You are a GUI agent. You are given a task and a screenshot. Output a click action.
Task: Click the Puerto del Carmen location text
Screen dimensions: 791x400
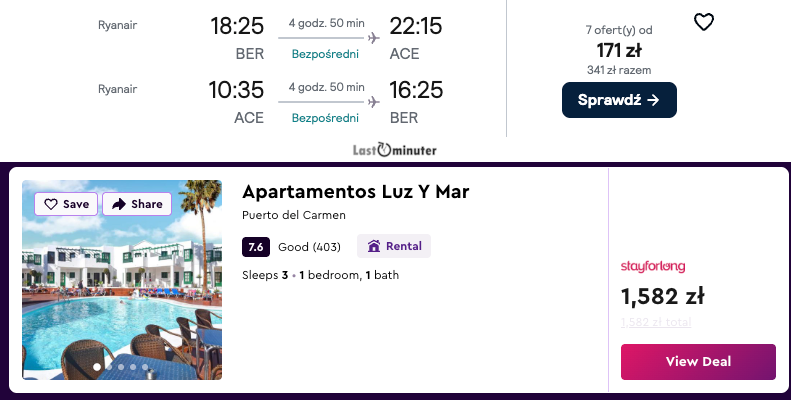(294, 216)
